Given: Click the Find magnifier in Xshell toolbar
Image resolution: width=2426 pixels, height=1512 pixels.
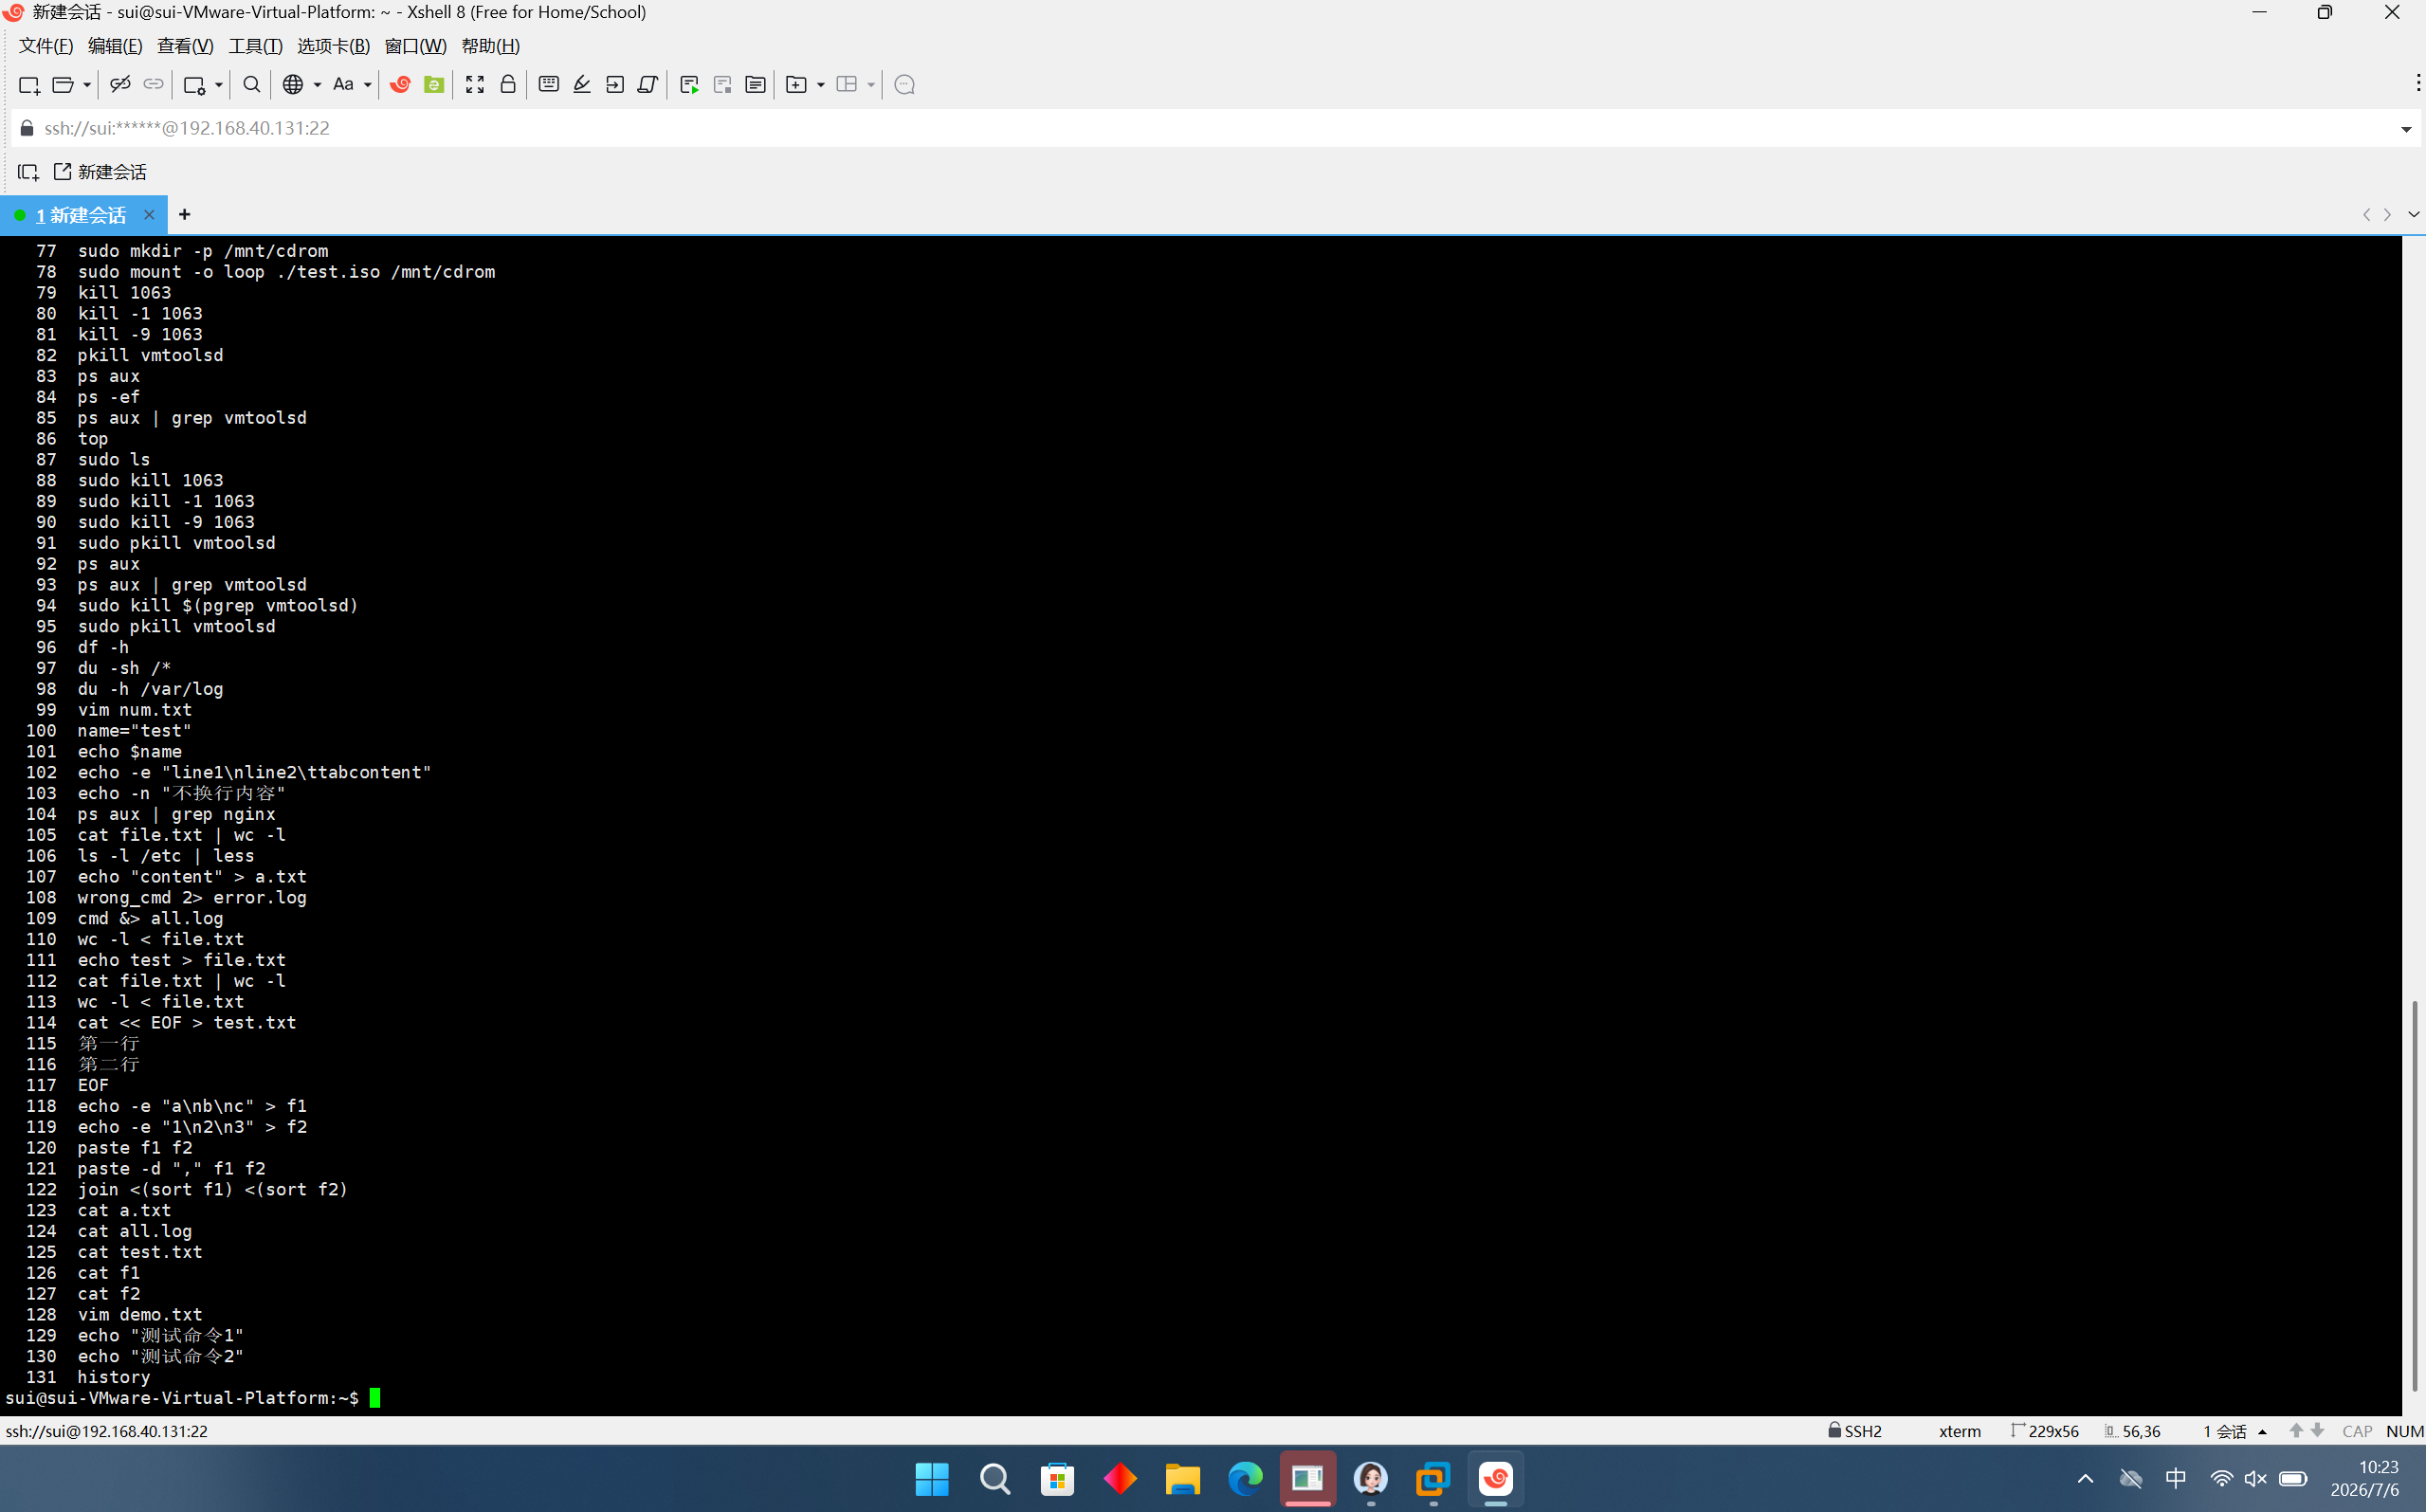Looking at the screenshot, I should 252,85.
